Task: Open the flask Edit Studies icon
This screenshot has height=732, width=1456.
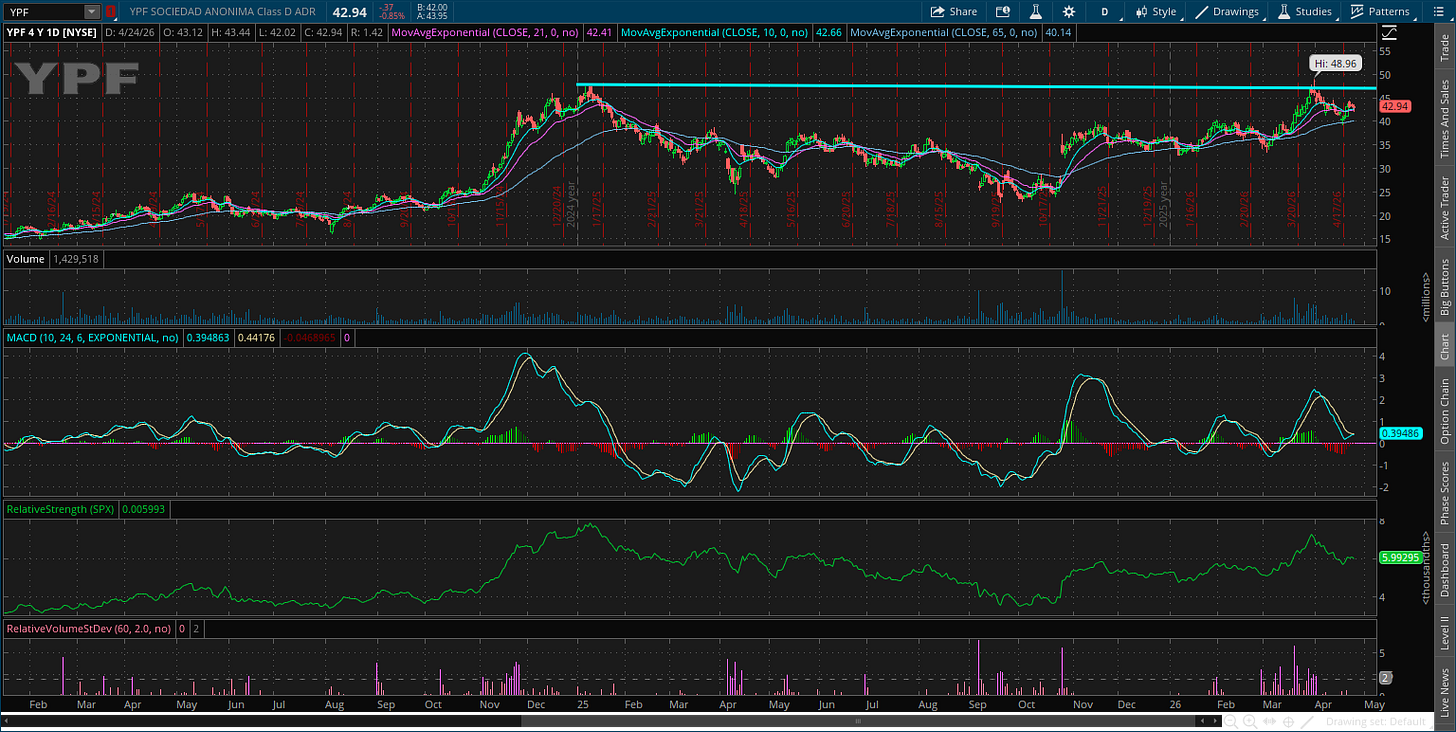Action: (x=1037, y=12)
